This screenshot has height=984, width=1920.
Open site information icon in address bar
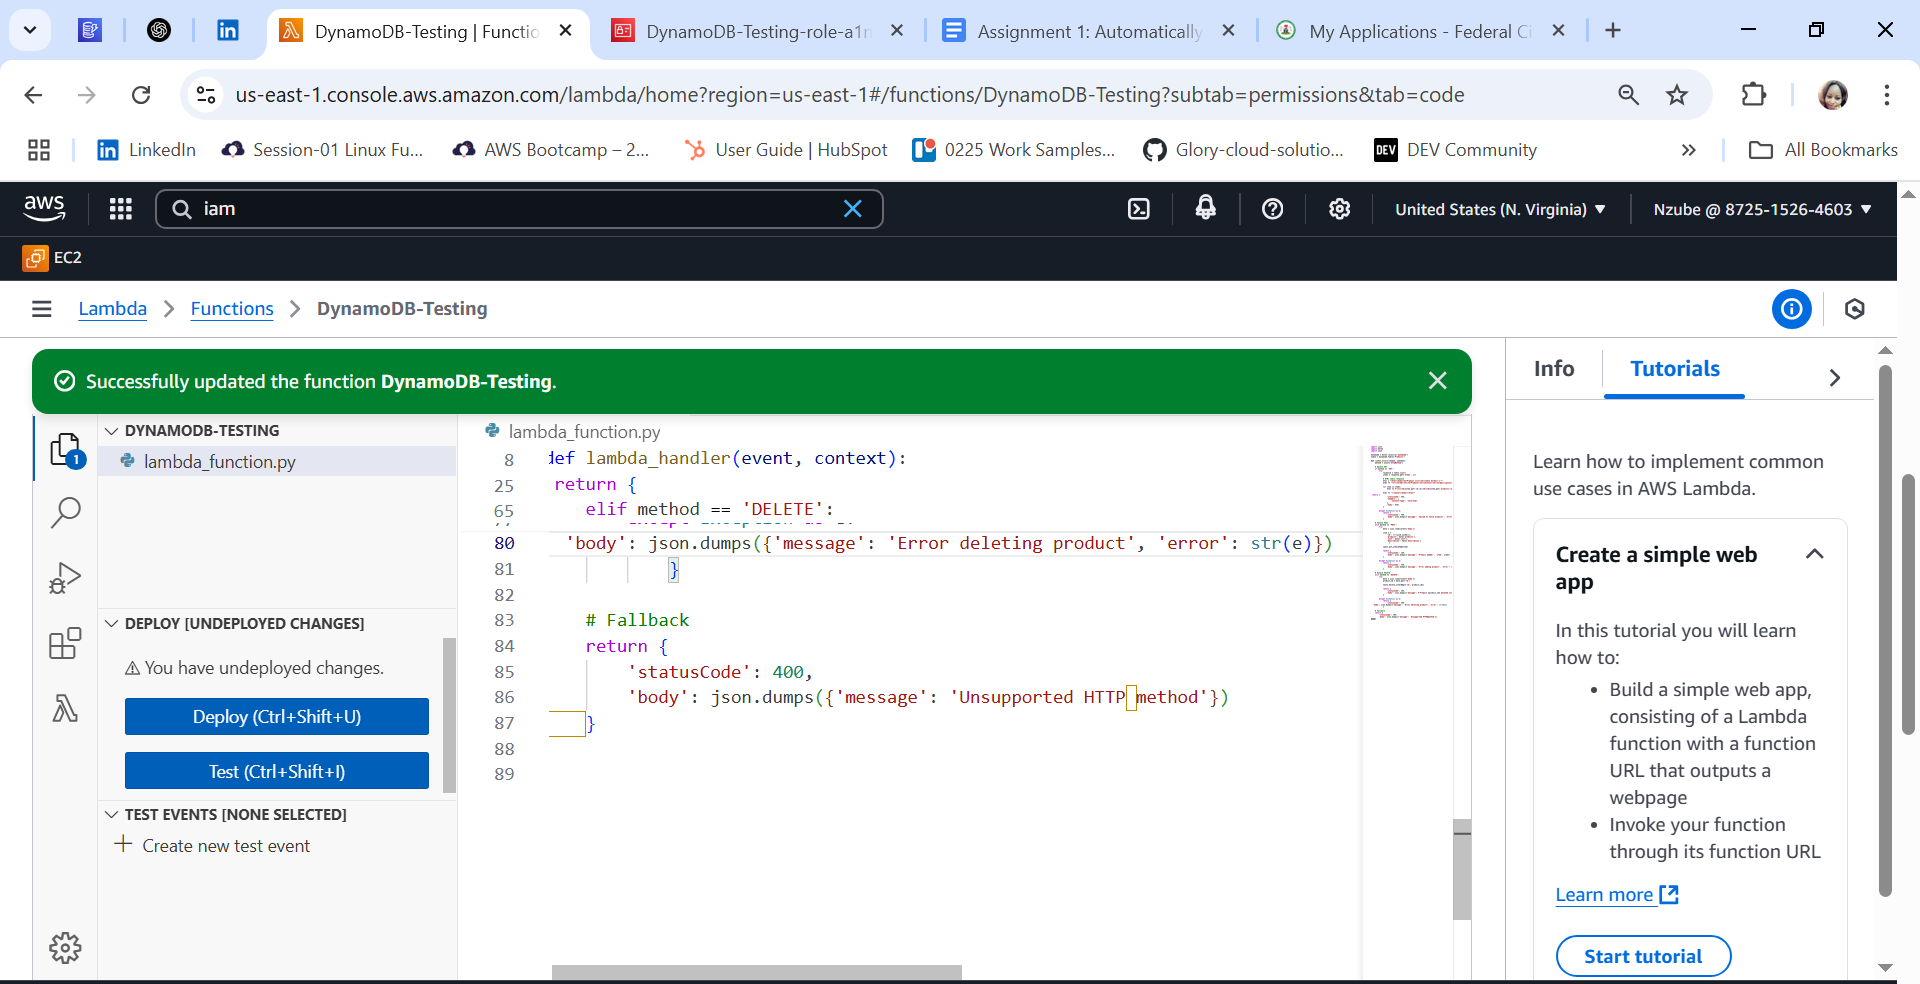pyautogui.click(x=206, y=95)
